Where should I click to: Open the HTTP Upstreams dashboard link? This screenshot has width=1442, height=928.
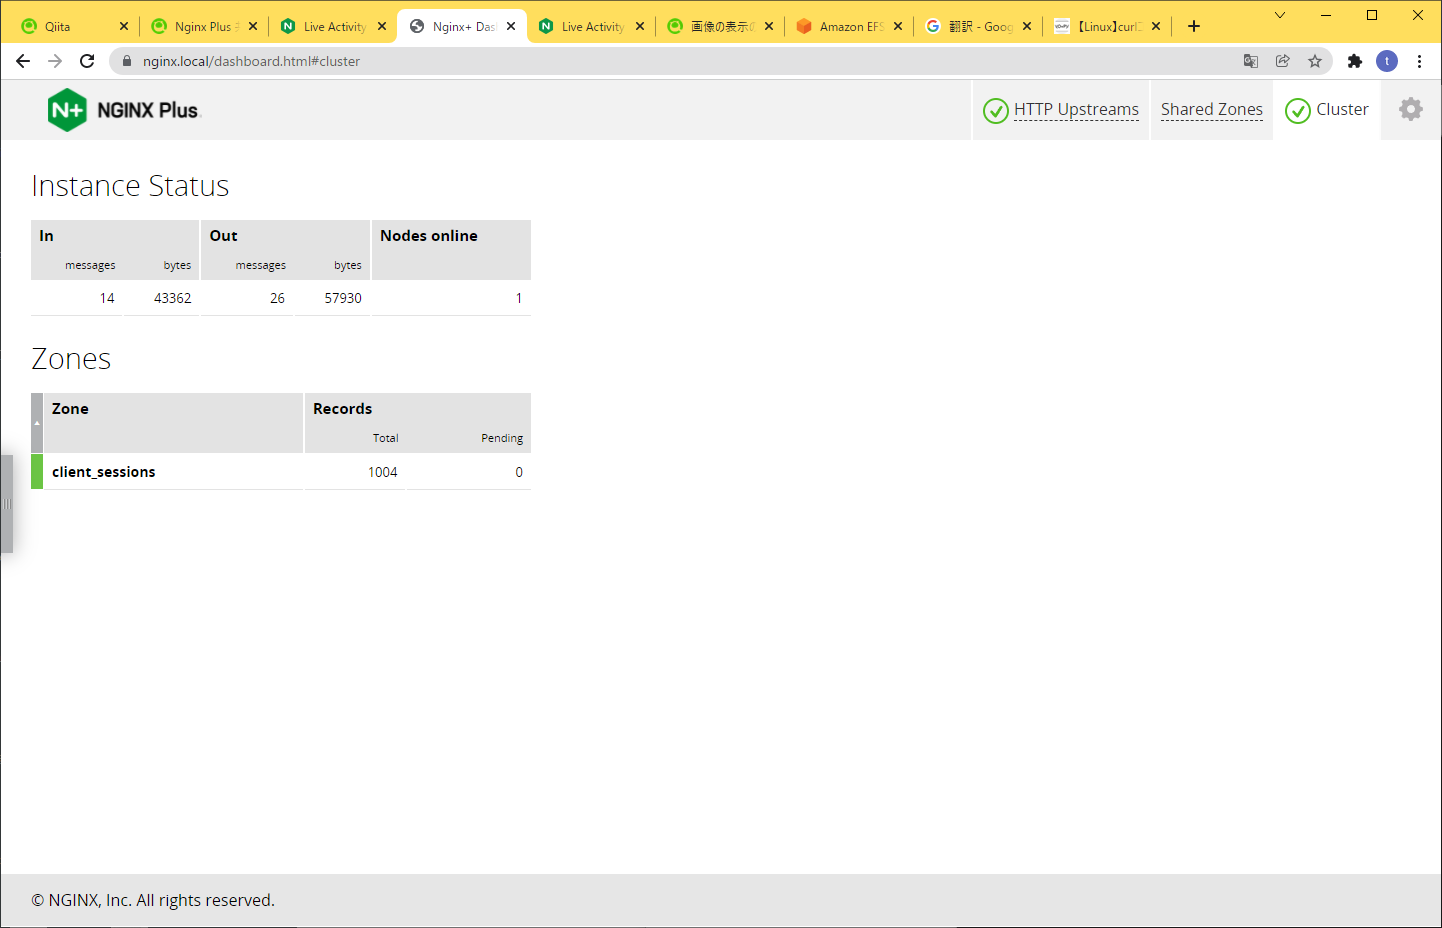(1076, 109)
